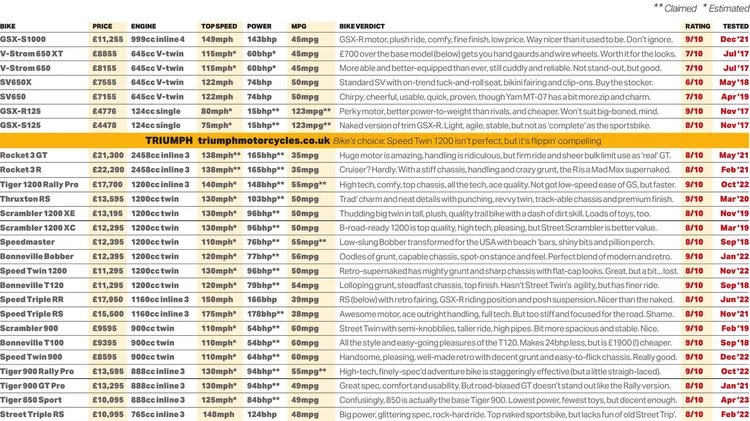Click the RATING column header
Image resolution: width=750 pixels, height=421 pixels.
coord(698,26)
